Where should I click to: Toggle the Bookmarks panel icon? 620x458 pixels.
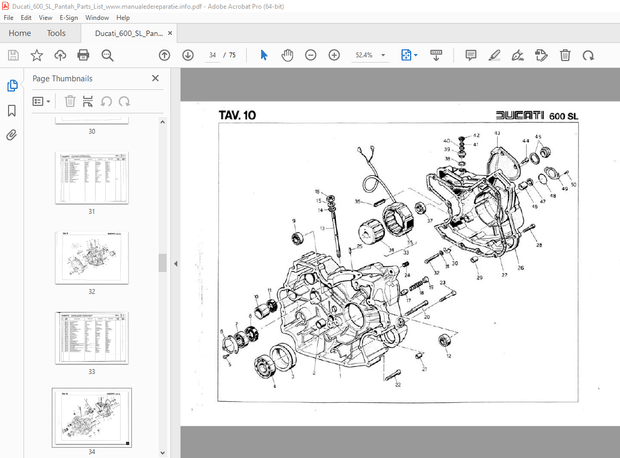coord(12,110)
